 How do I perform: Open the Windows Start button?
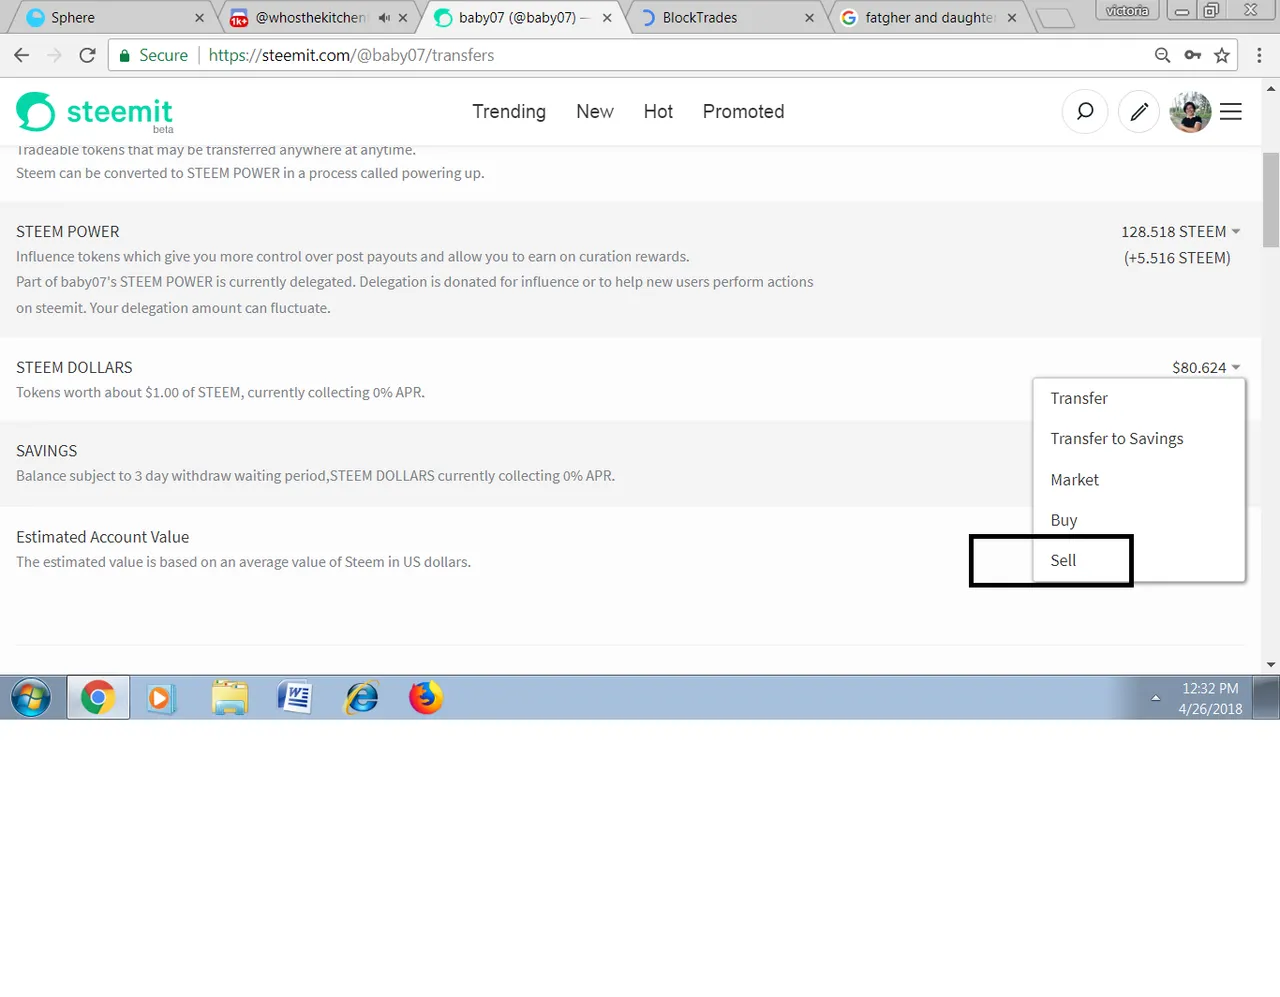pos(31,697)
